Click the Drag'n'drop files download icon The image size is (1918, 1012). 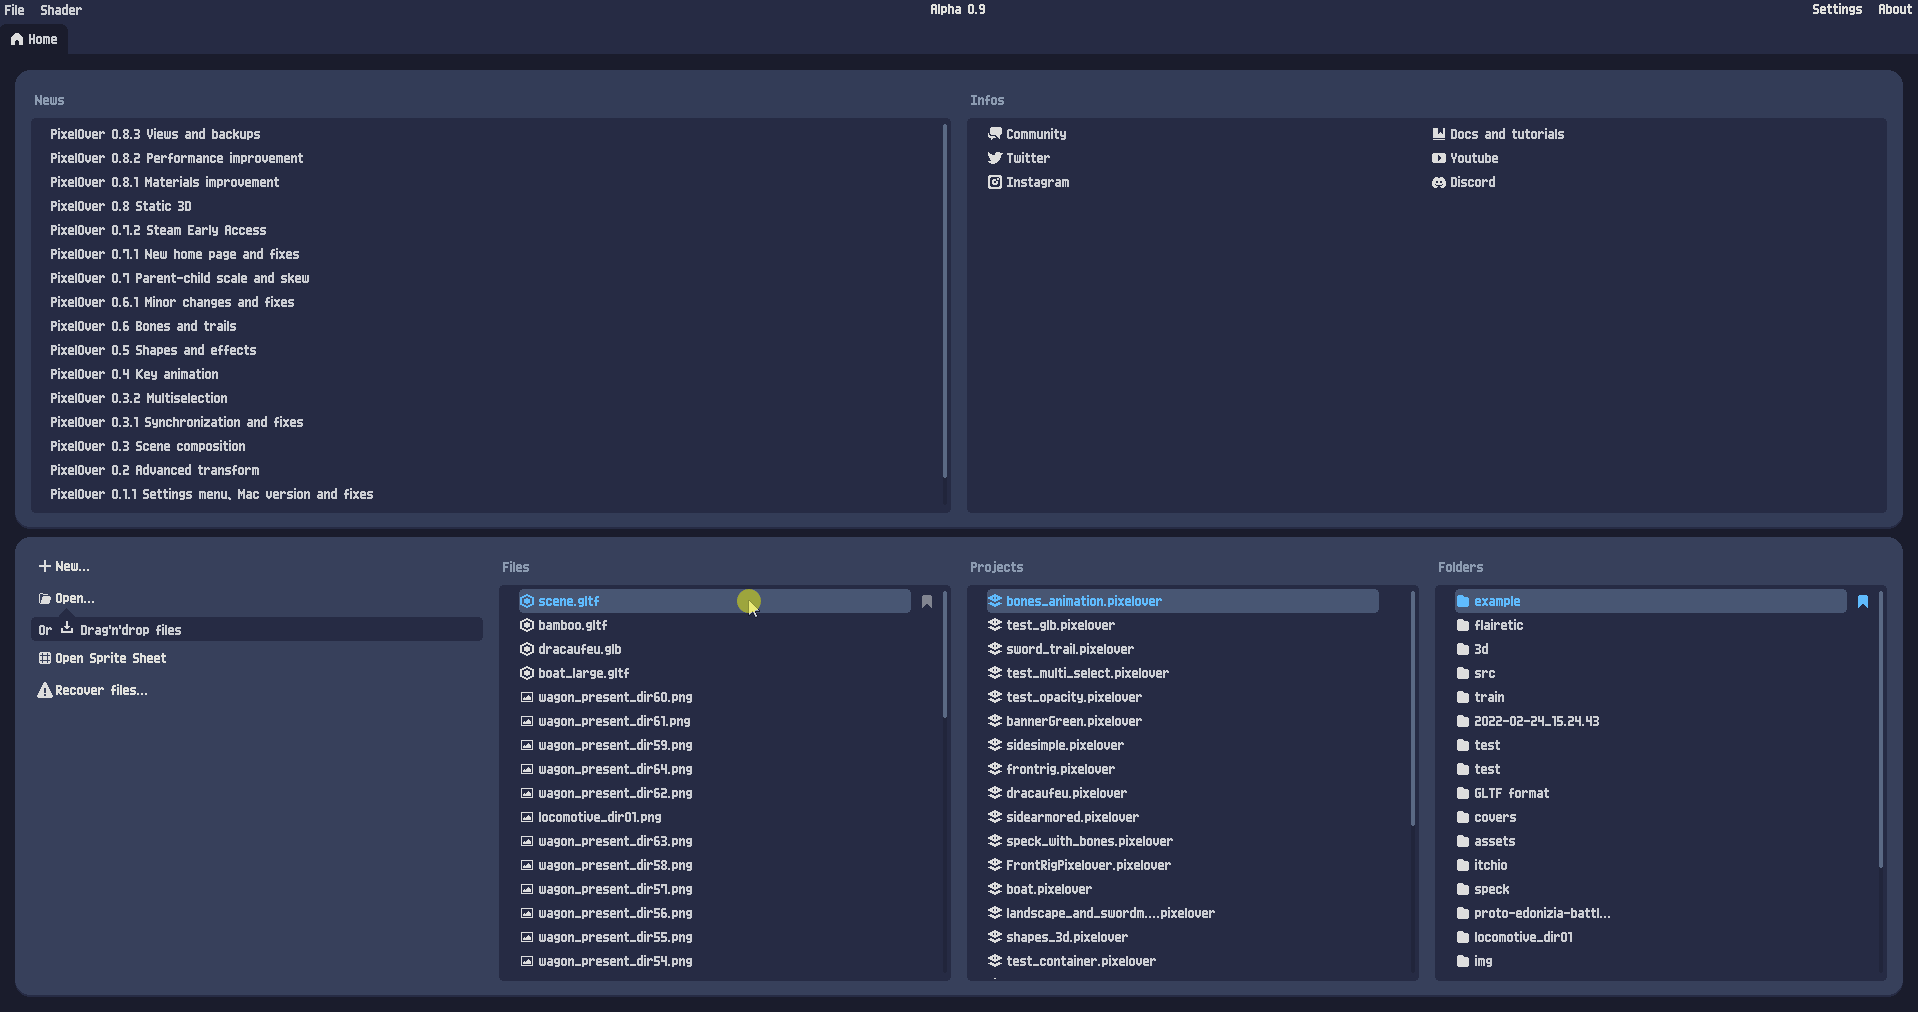pyautogui.click(x=67, y=628)
